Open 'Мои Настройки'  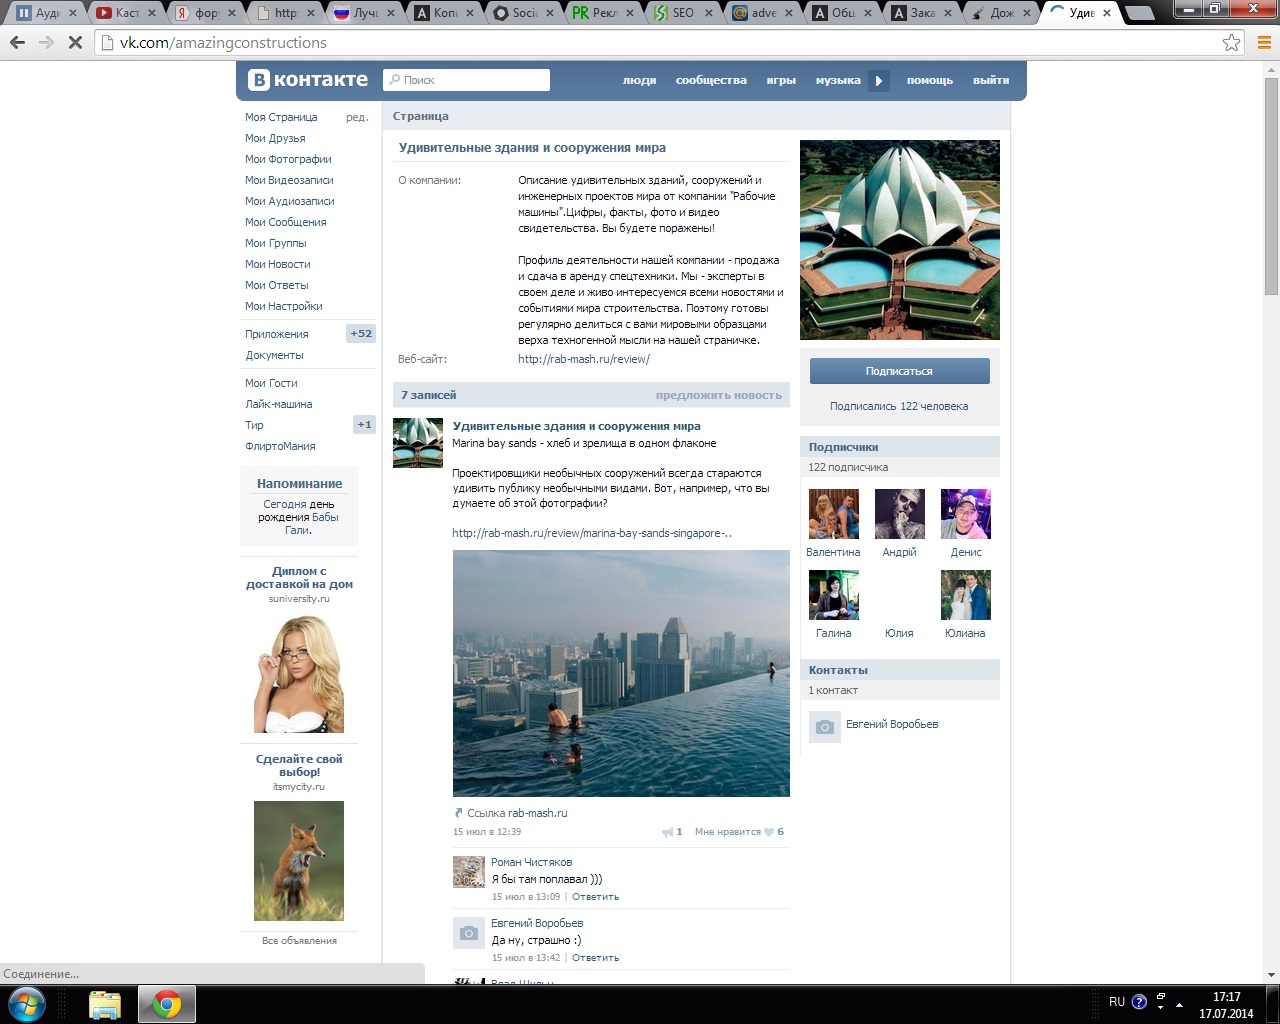pyautogui.click(x=284, y=306)
